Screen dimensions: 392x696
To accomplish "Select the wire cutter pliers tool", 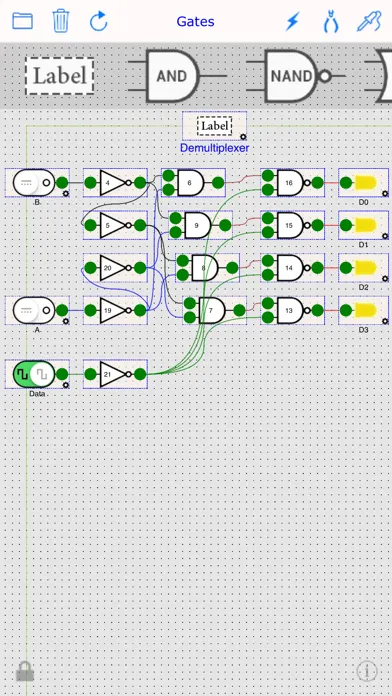I will [331, 21].
